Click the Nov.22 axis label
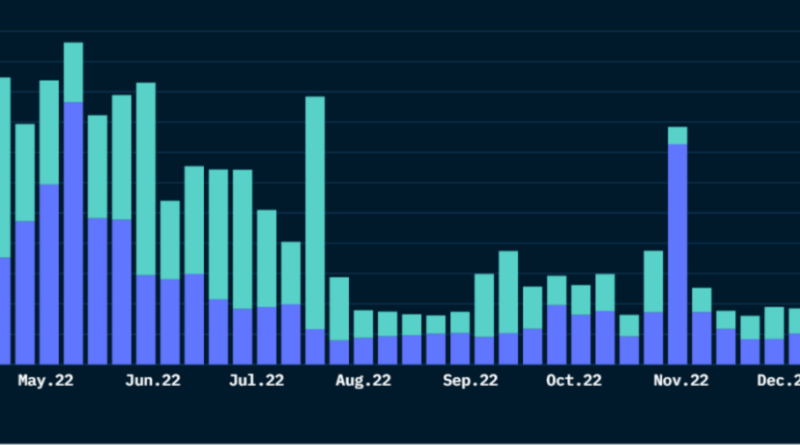This screenshot has width=800, height=445. 681,380
